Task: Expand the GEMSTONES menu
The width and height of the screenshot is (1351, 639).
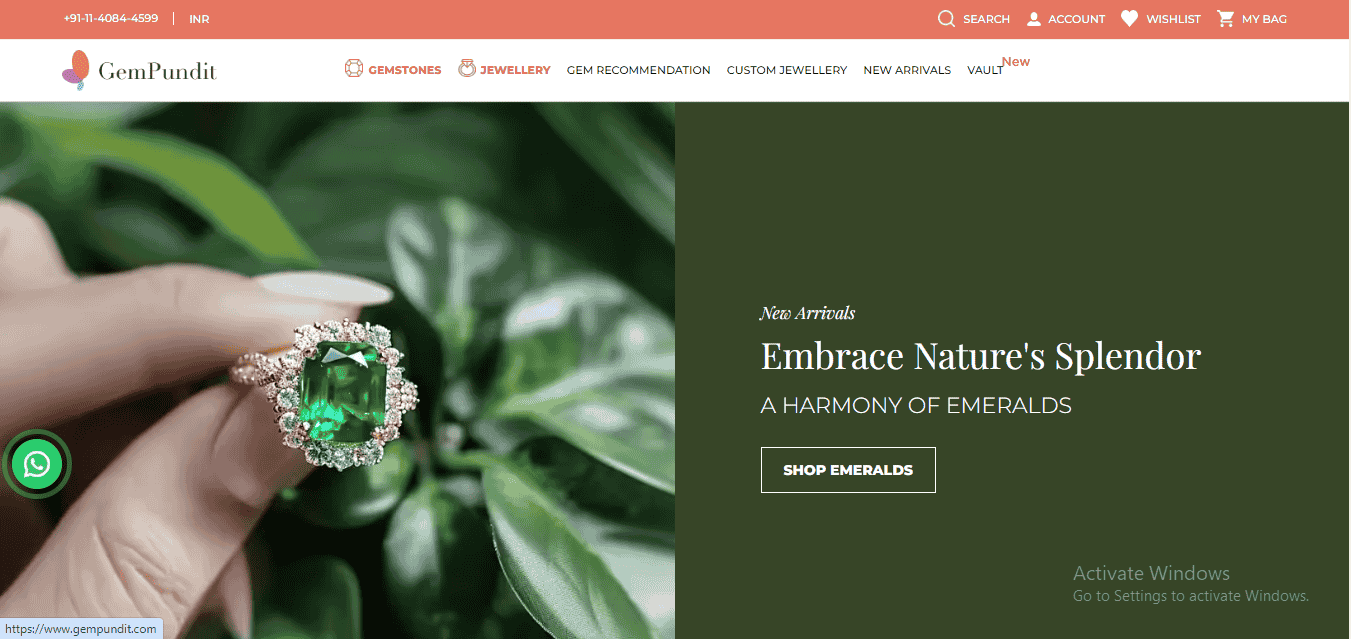Action: point(404,70)
